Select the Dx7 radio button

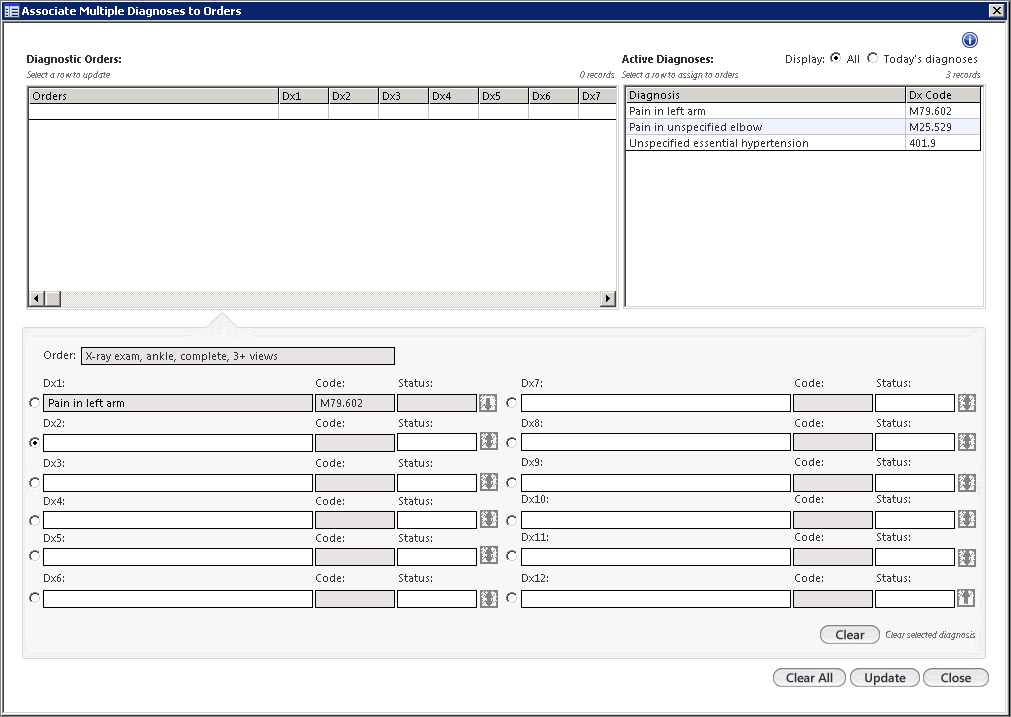coord(511,402)
